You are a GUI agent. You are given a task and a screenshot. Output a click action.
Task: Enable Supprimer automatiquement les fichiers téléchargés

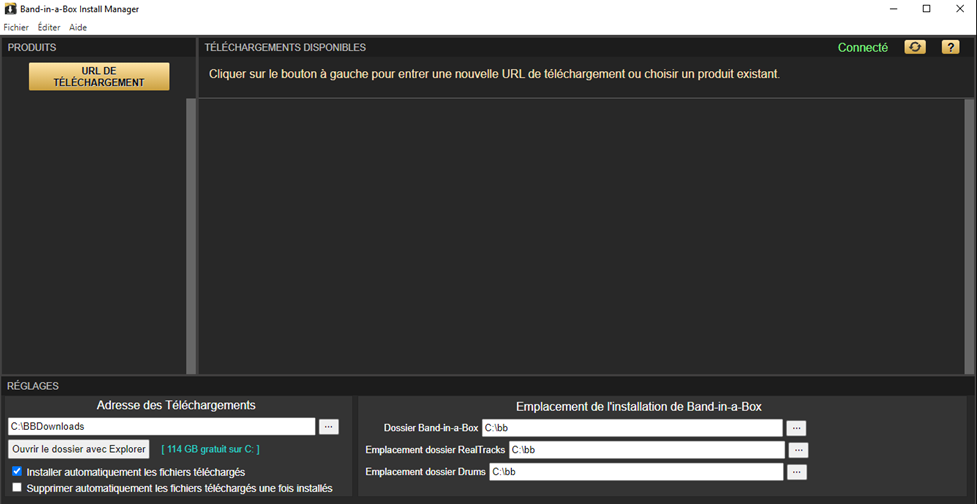coord(17,488)
